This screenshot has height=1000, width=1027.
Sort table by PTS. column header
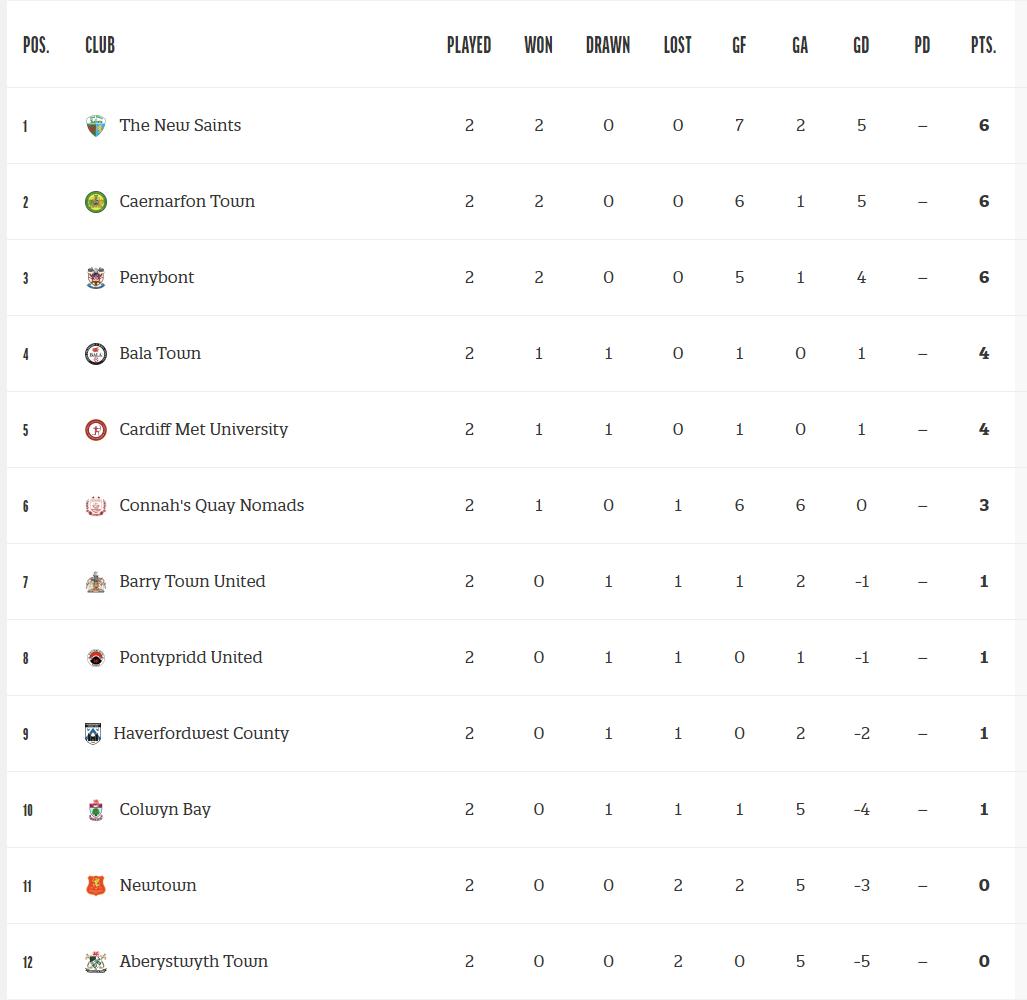pos(983,45)
